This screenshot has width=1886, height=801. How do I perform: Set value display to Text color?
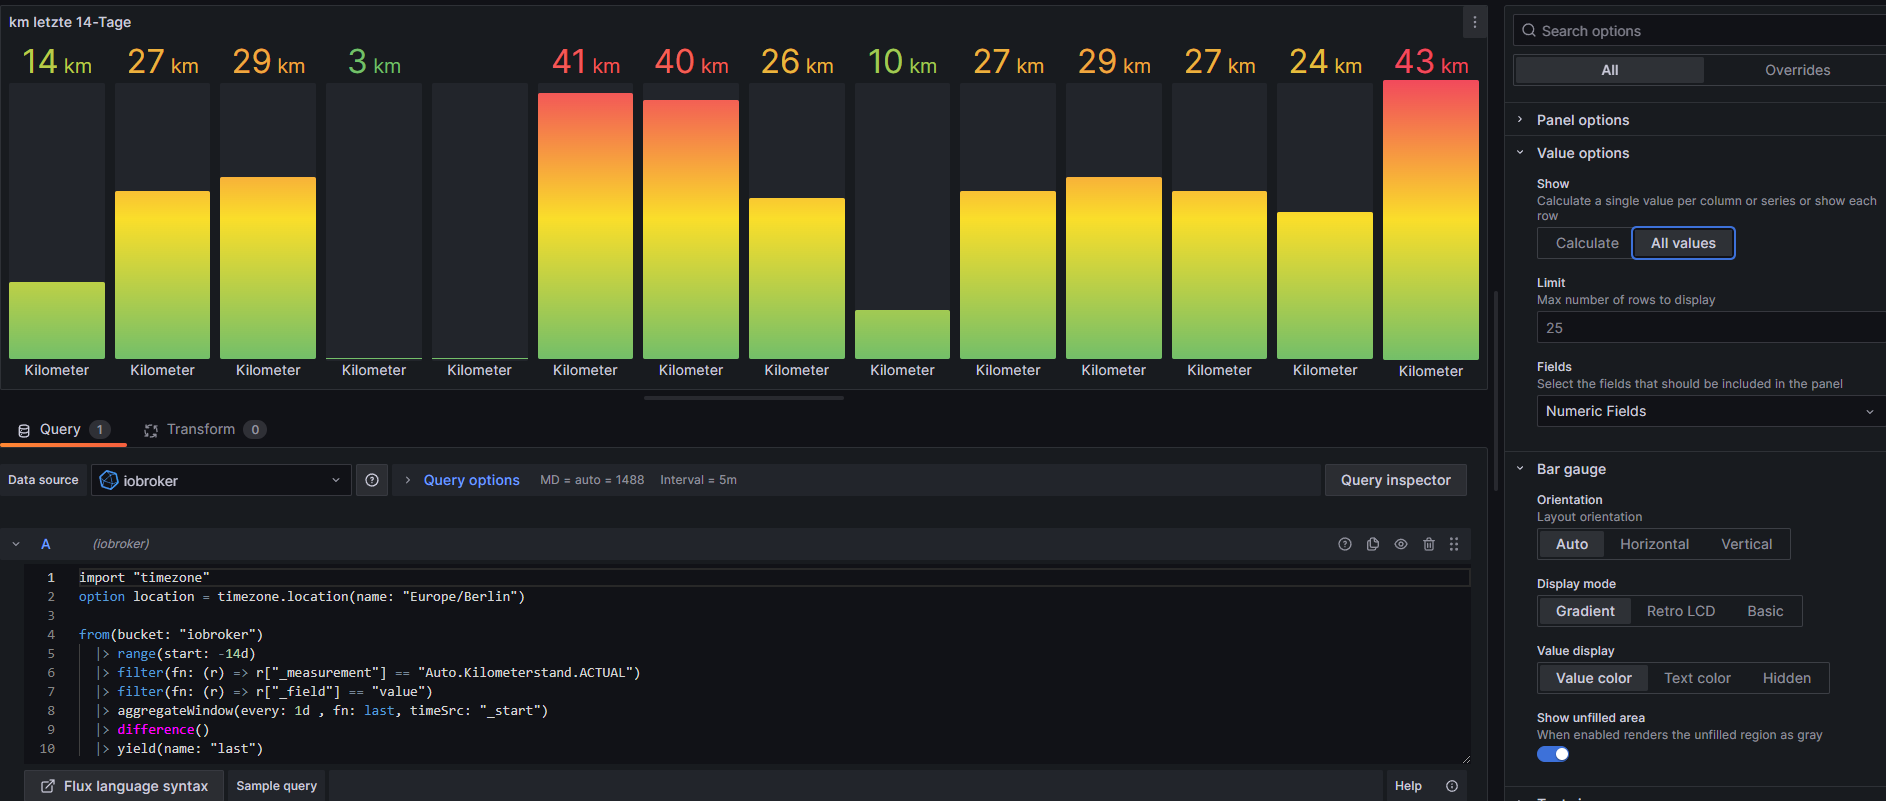[1697, 678]
